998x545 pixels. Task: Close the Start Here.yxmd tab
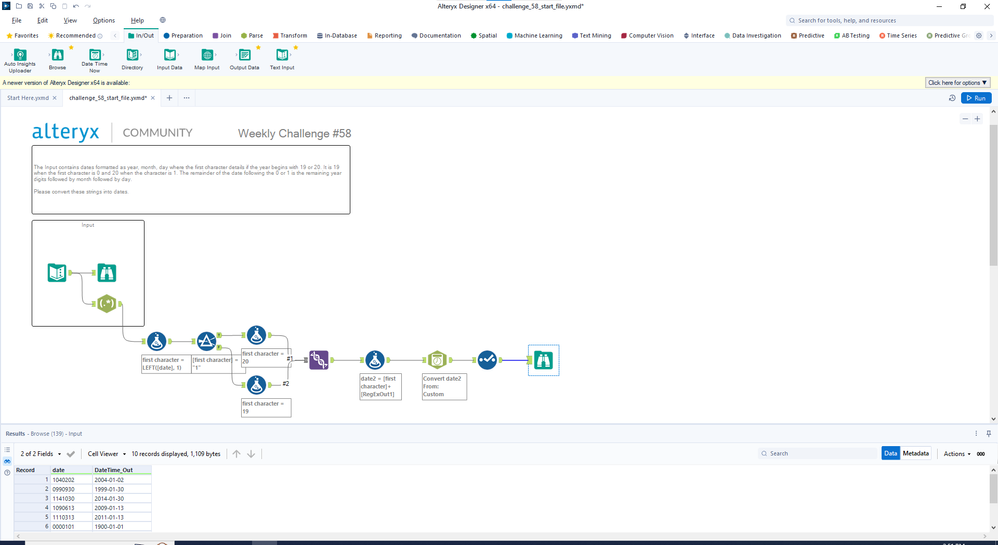pos(55,98)
